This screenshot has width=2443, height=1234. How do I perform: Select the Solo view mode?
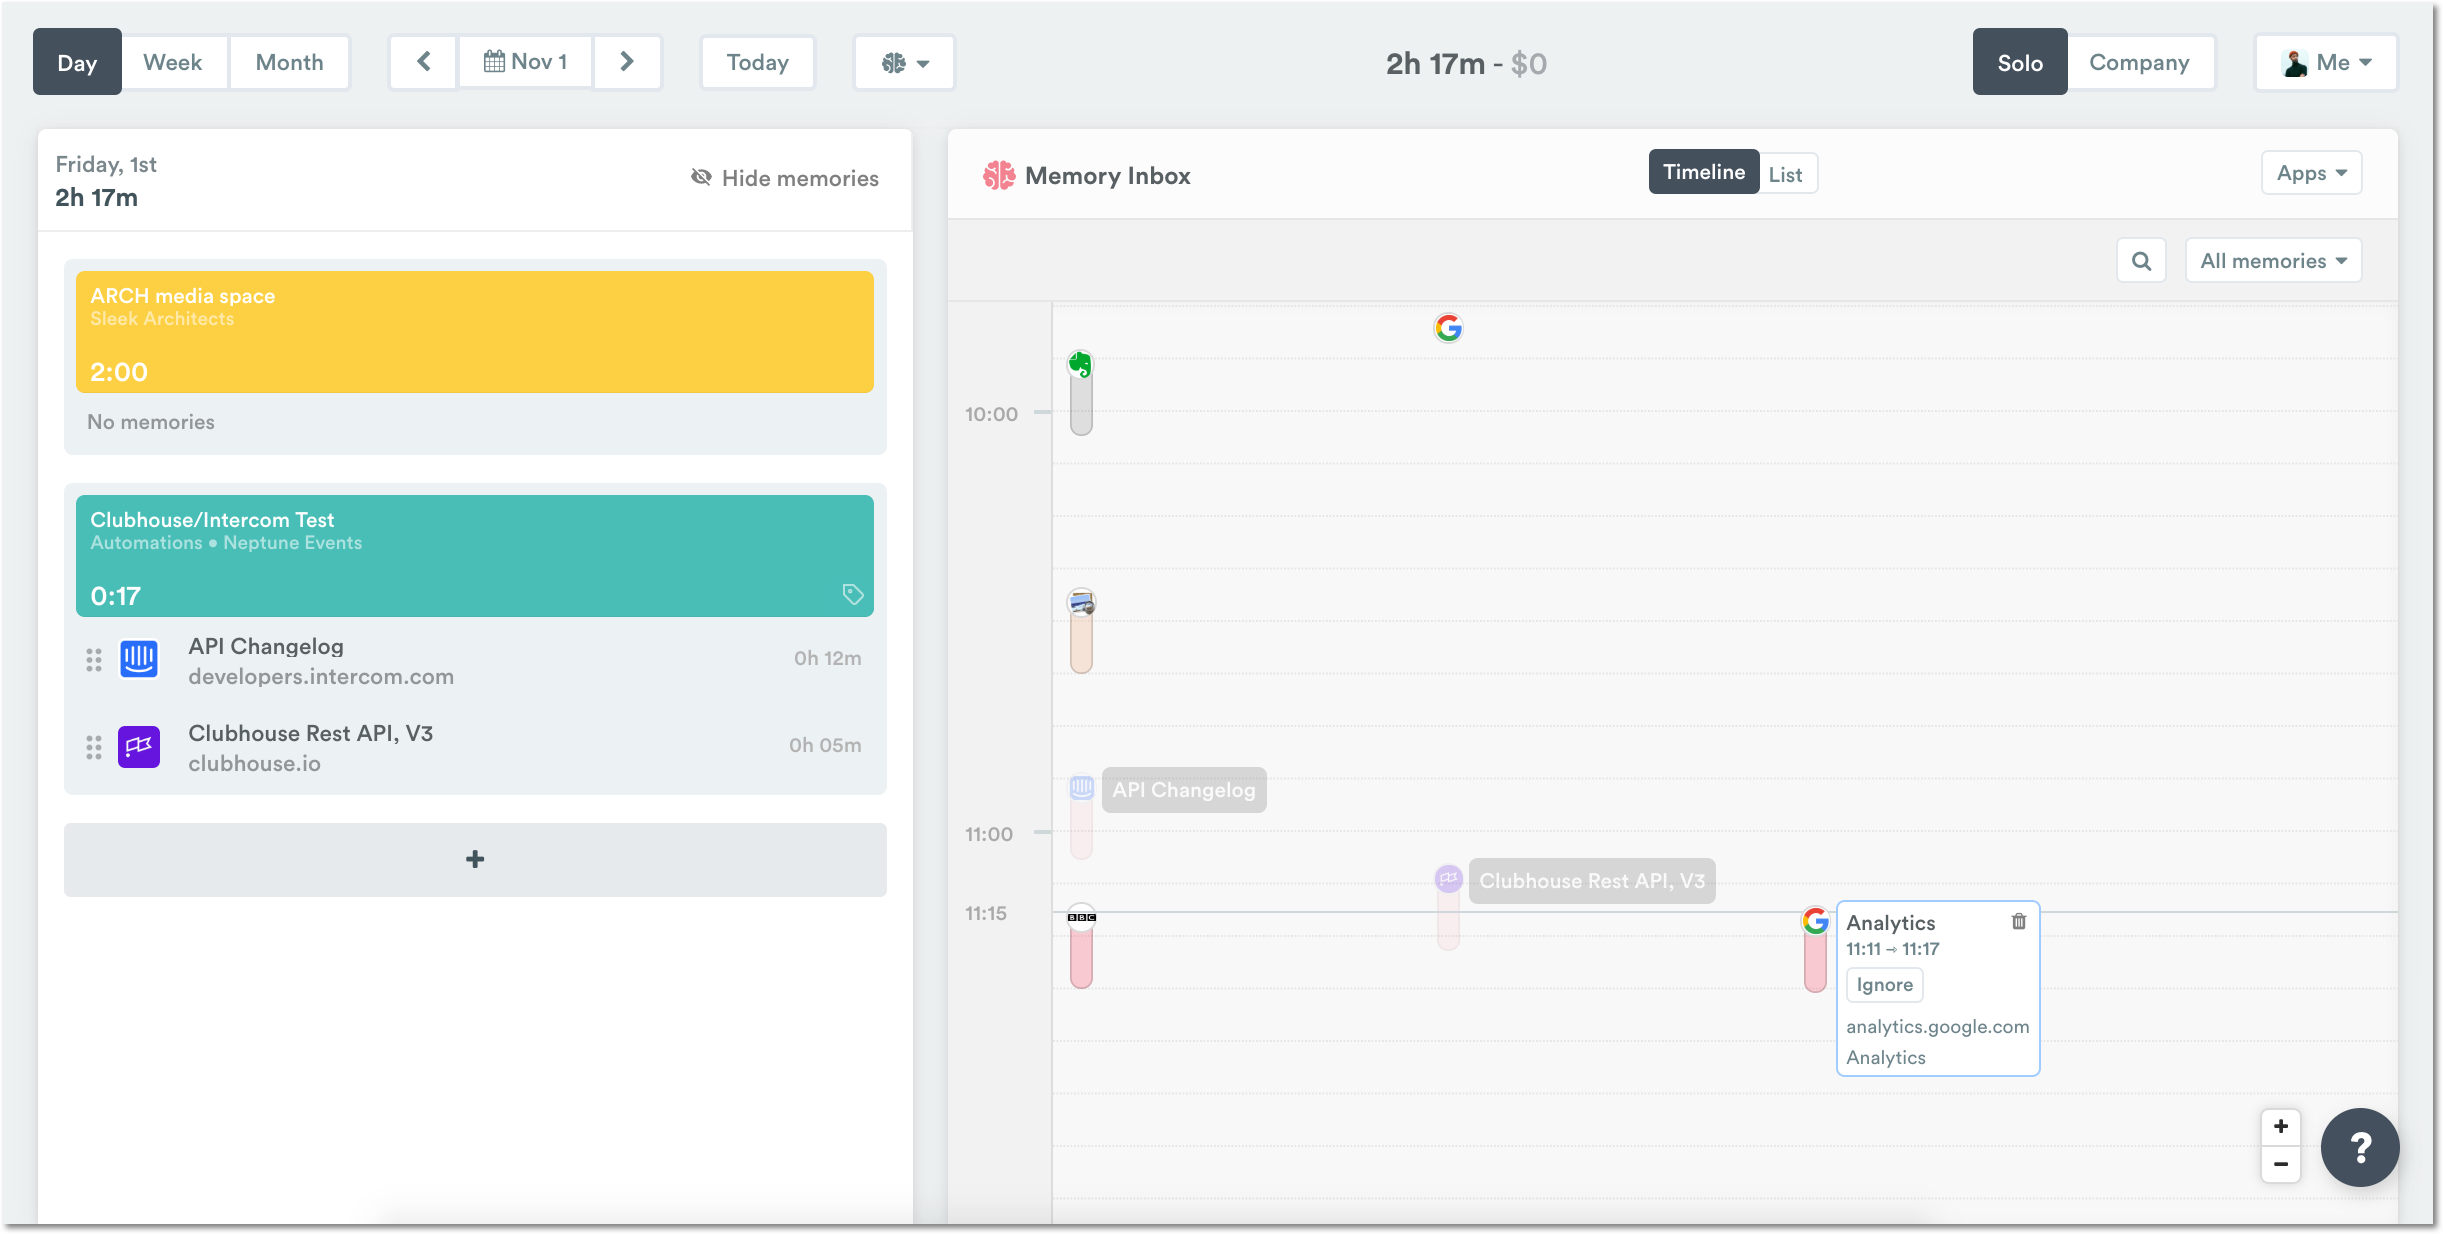coord(2018,62)
